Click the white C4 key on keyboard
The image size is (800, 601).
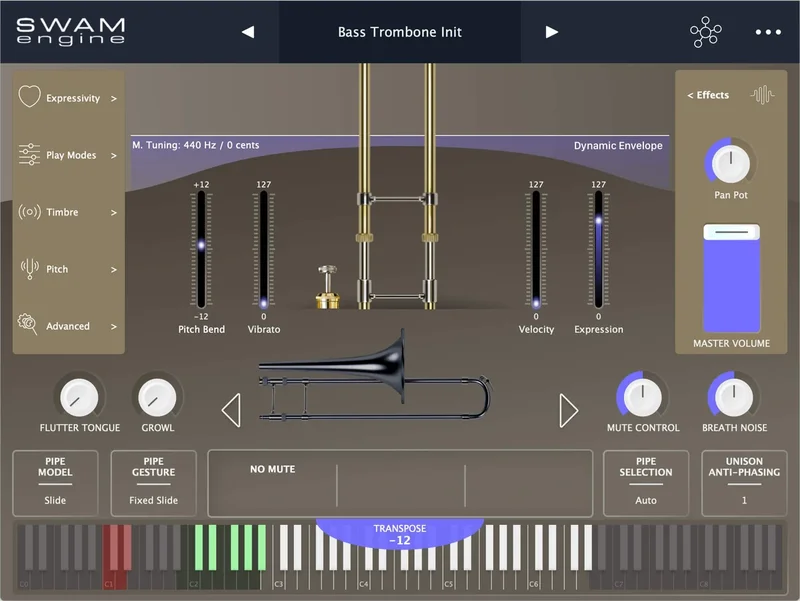coord(364,580)
